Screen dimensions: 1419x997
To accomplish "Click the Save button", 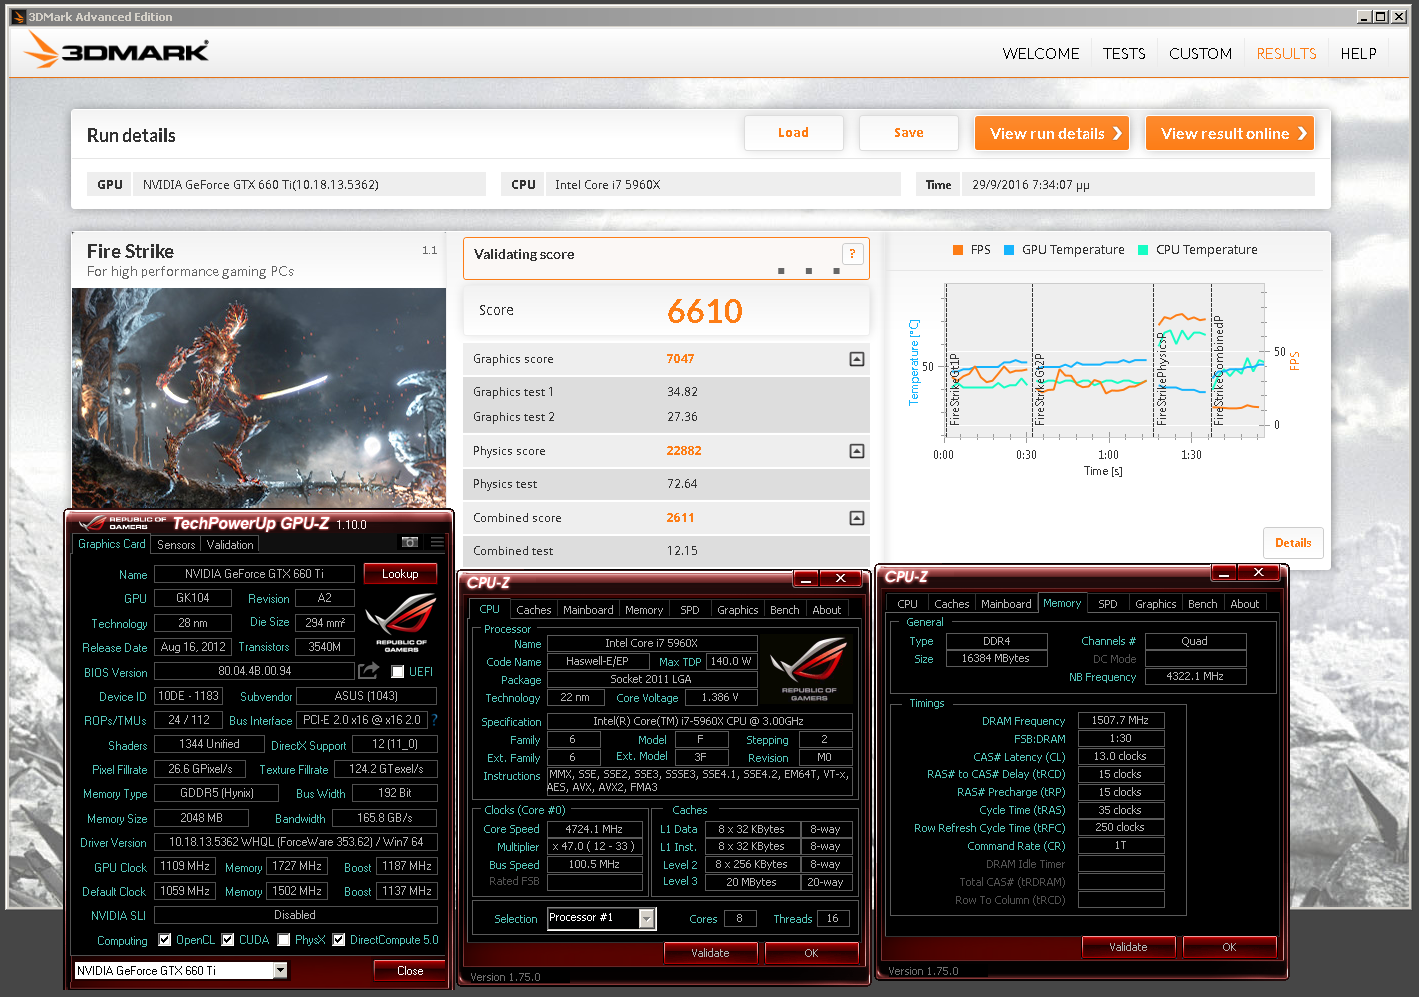I will 909,133.
